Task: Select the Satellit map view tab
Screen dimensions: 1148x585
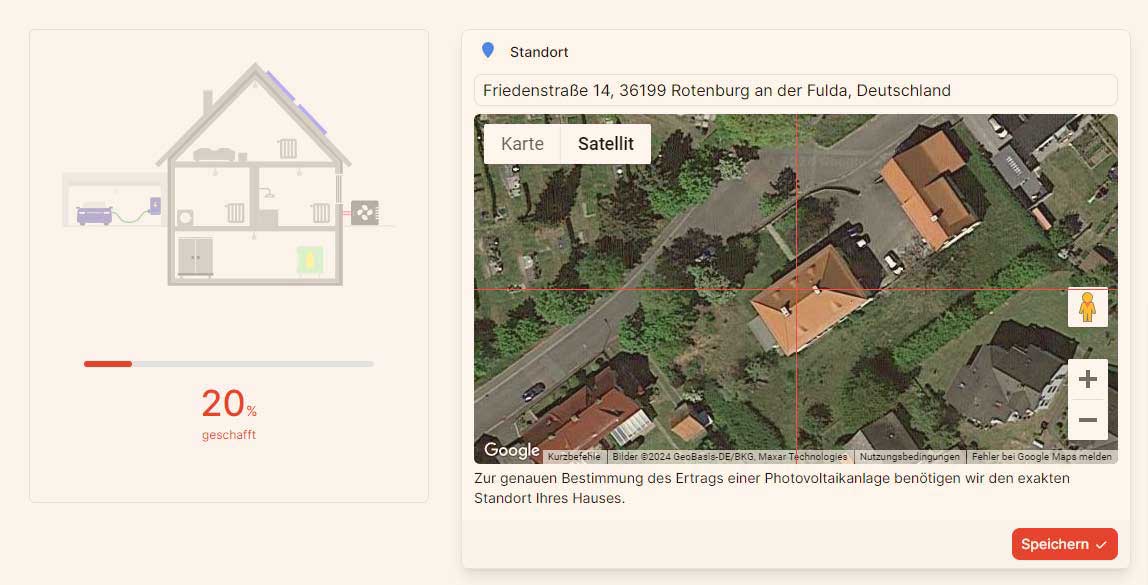Action: (606, 144)
